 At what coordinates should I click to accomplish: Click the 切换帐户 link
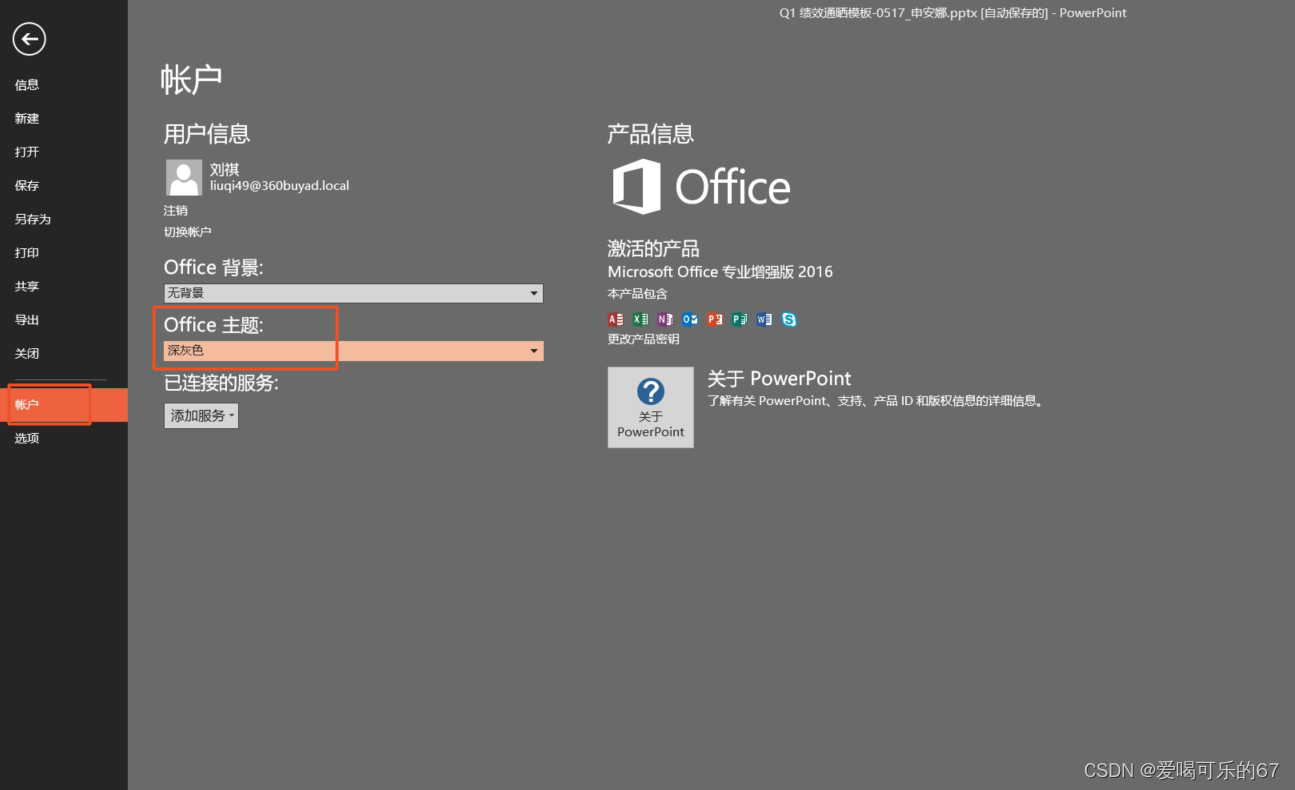(188, 232)
